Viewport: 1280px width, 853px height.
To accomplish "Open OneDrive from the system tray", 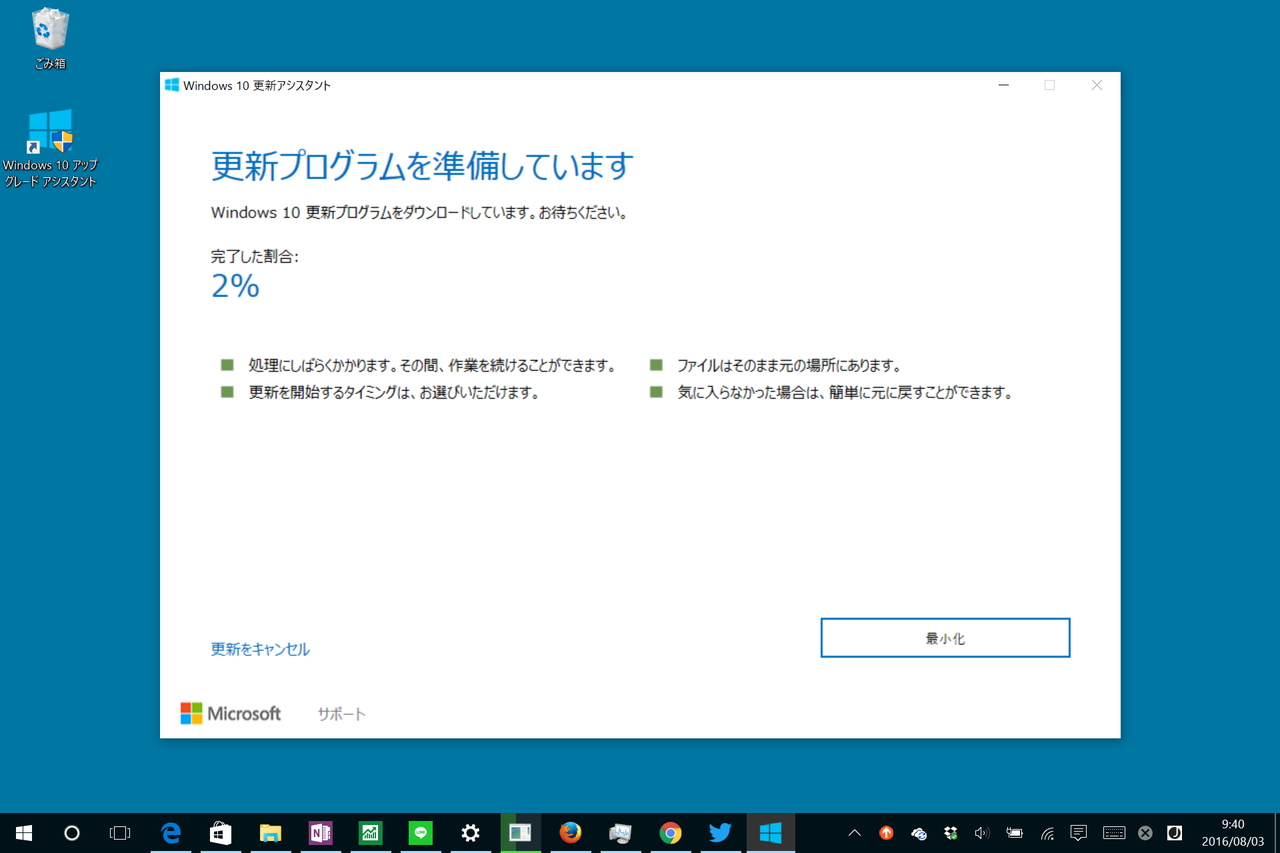I will tap(918, 832).
